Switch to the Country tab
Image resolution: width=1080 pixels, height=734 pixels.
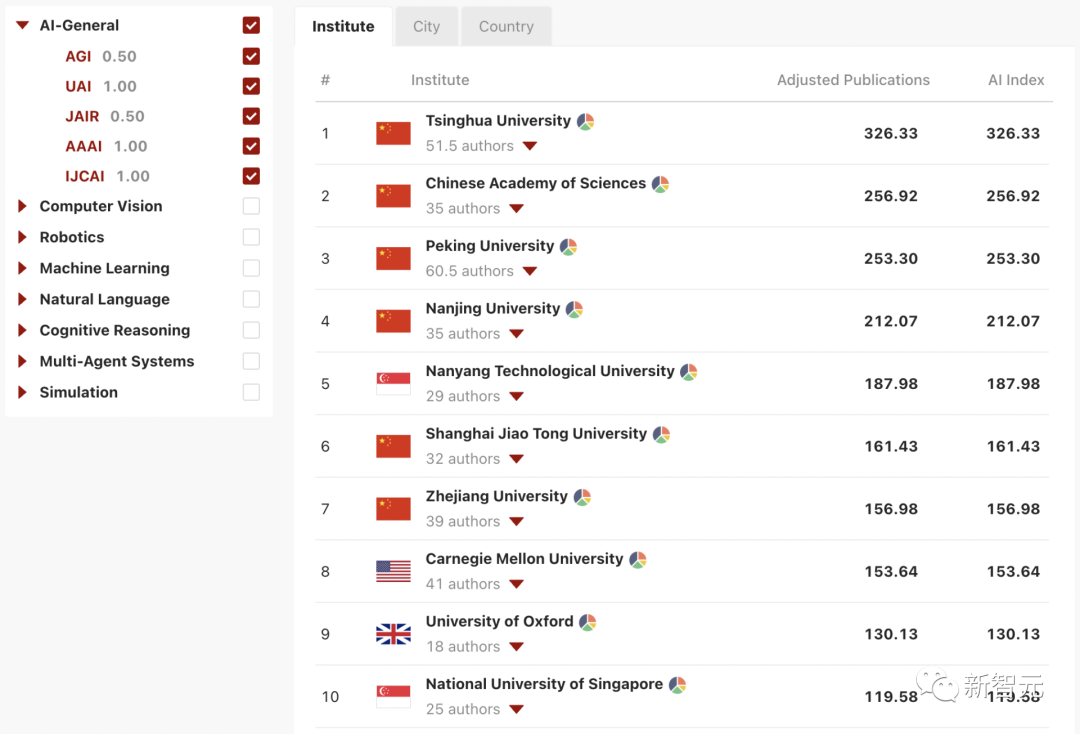[506, 26]
